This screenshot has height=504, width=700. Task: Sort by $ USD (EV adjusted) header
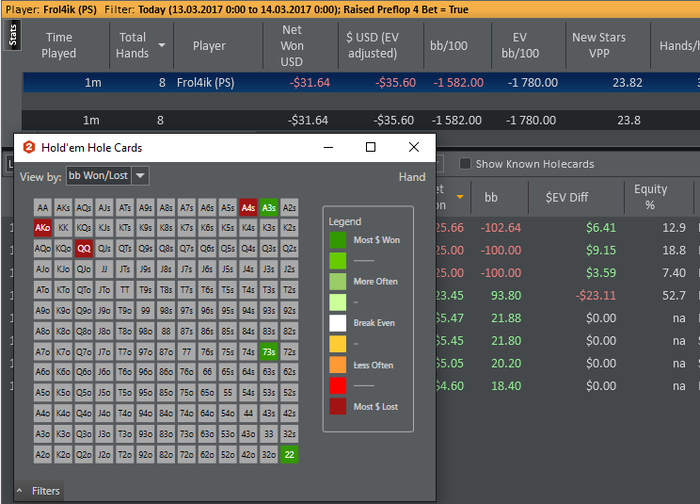tap(372, 45)
